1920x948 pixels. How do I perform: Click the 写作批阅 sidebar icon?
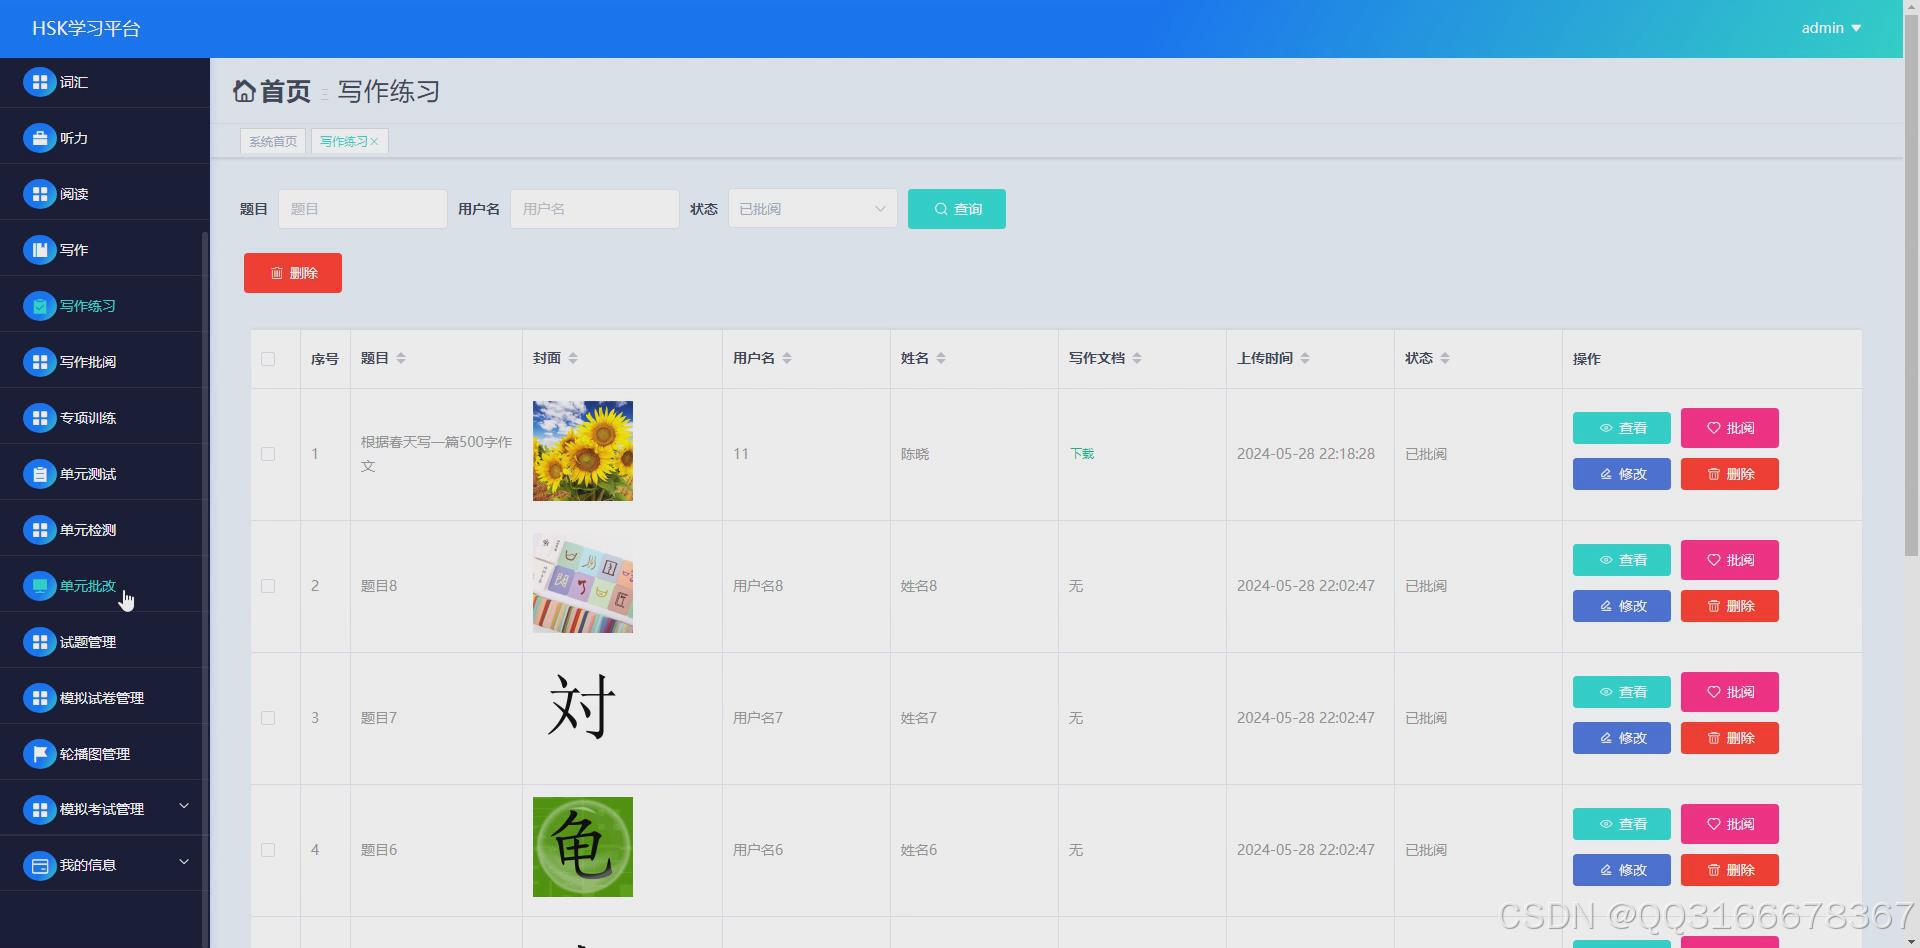(39, 362)
